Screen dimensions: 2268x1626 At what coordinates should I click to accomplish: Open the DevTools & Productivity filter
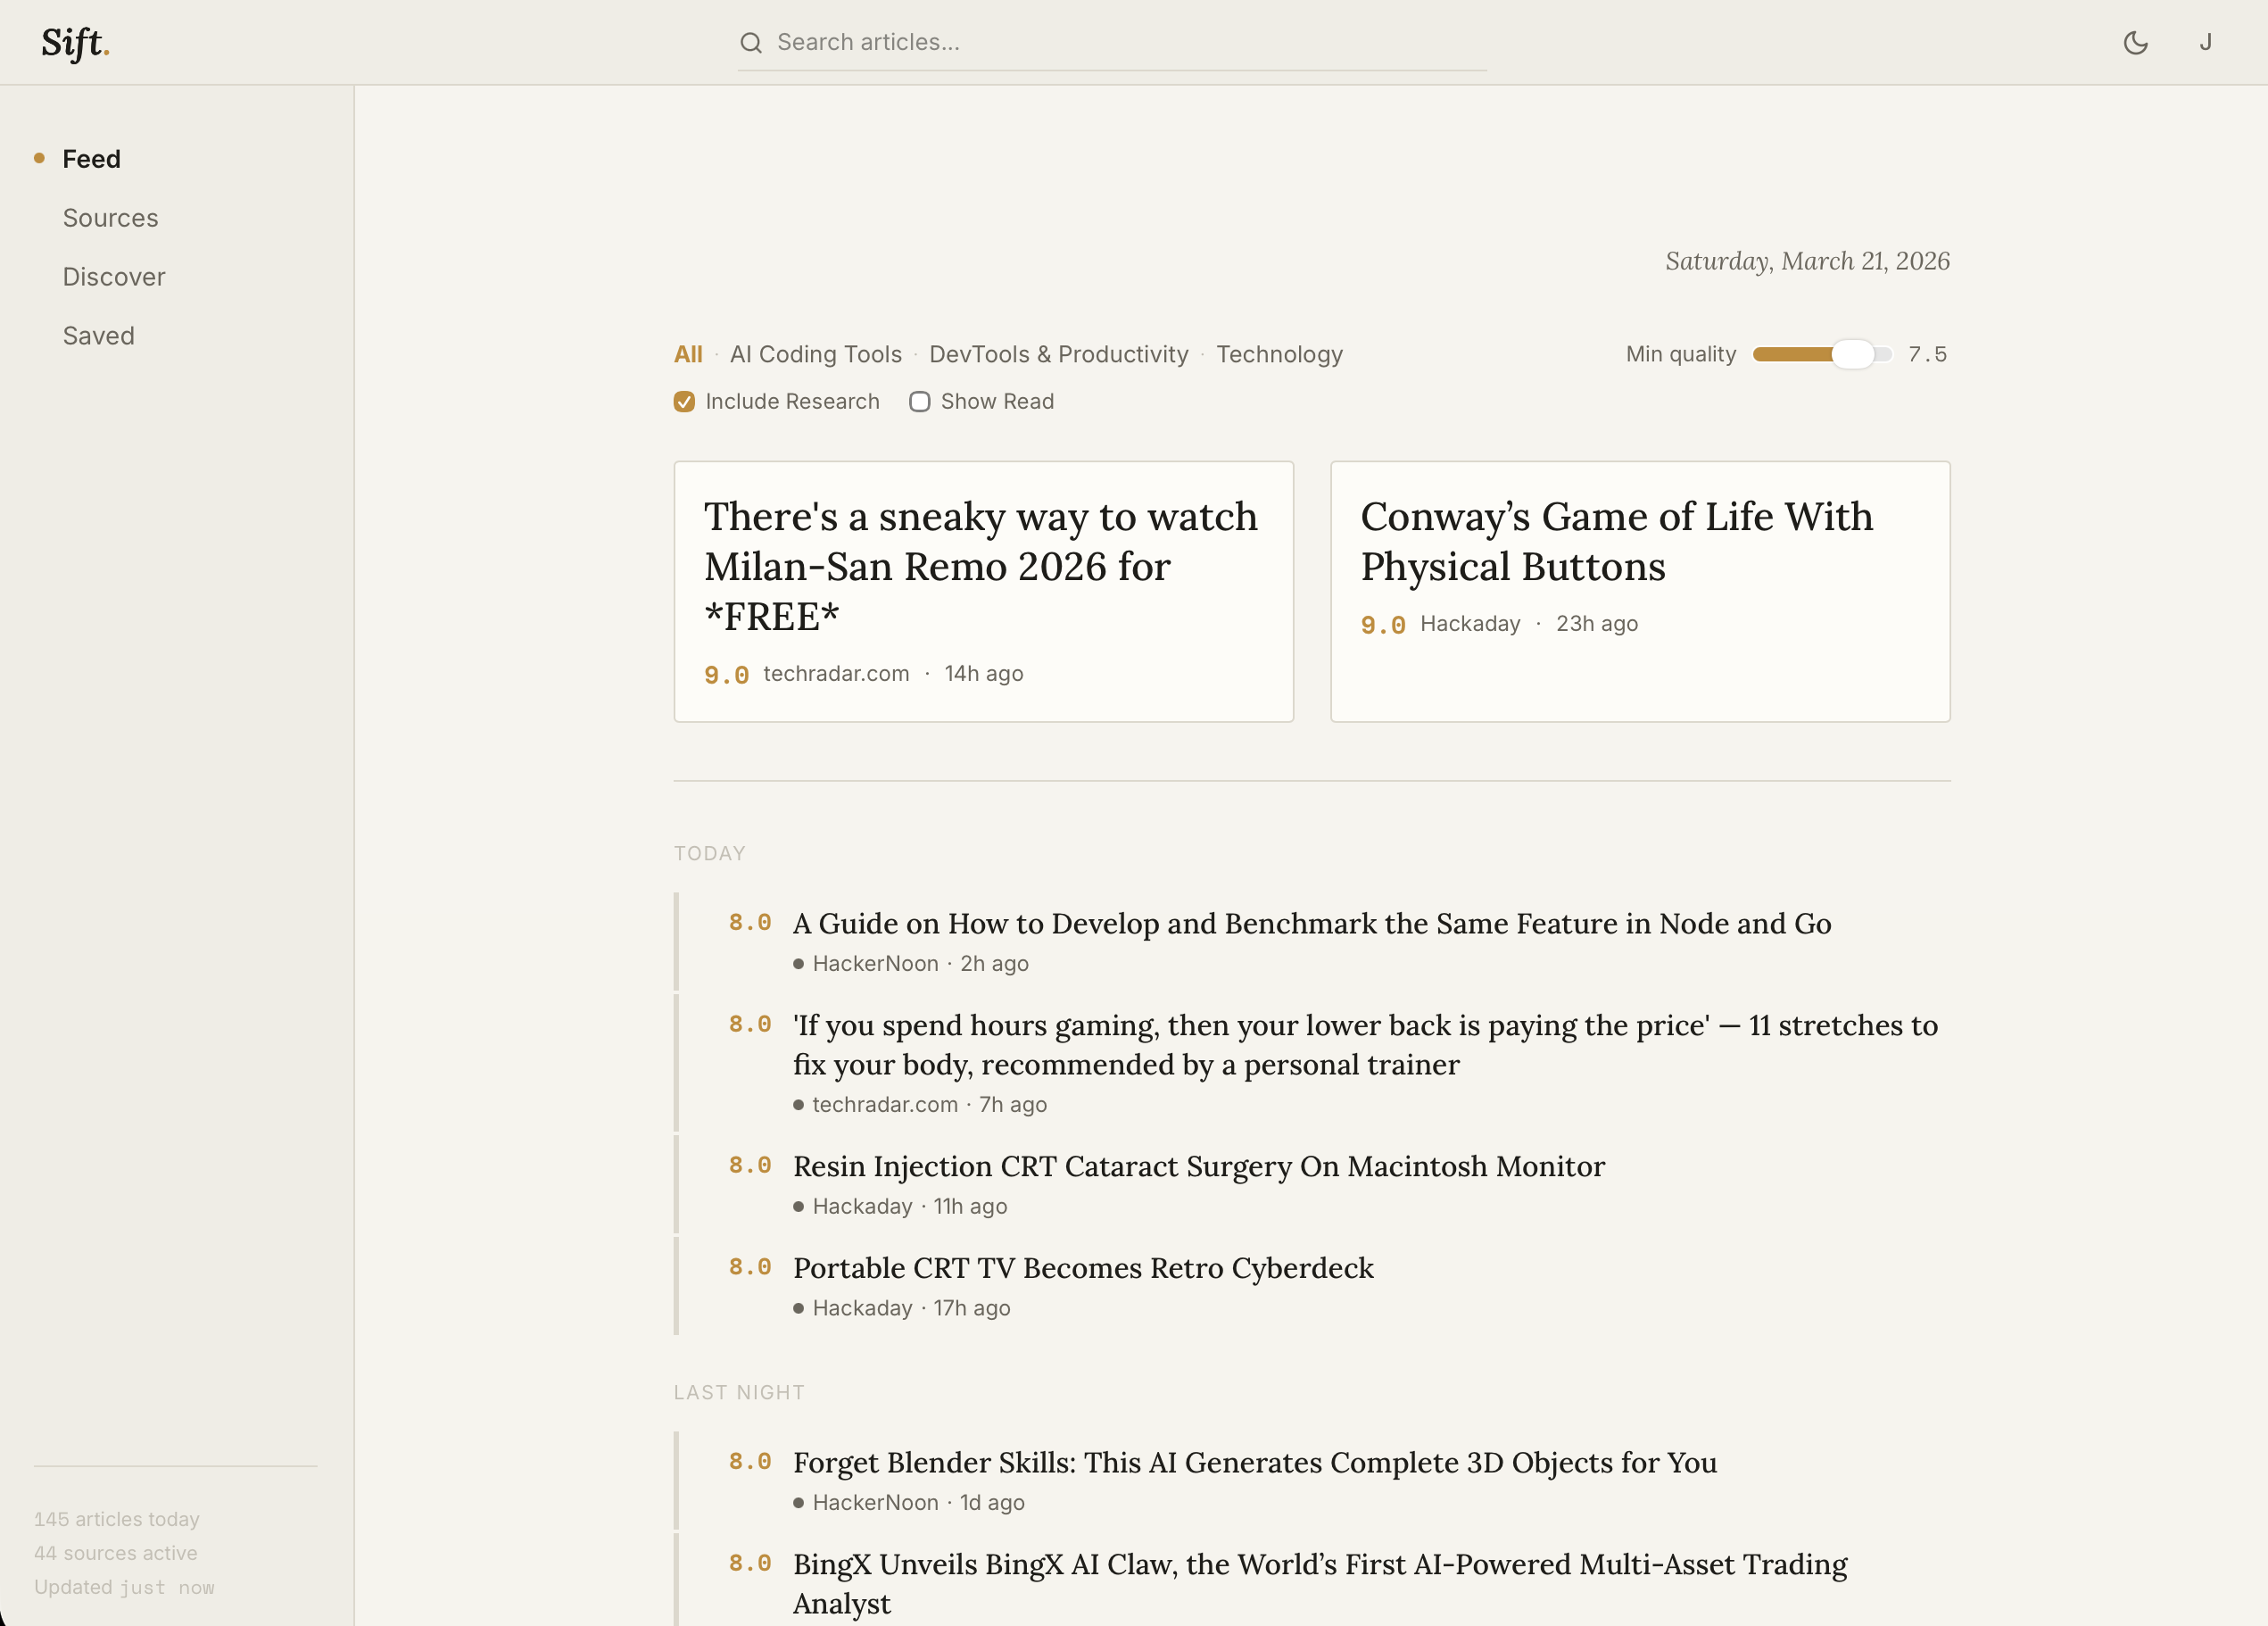click(1058, 354)
